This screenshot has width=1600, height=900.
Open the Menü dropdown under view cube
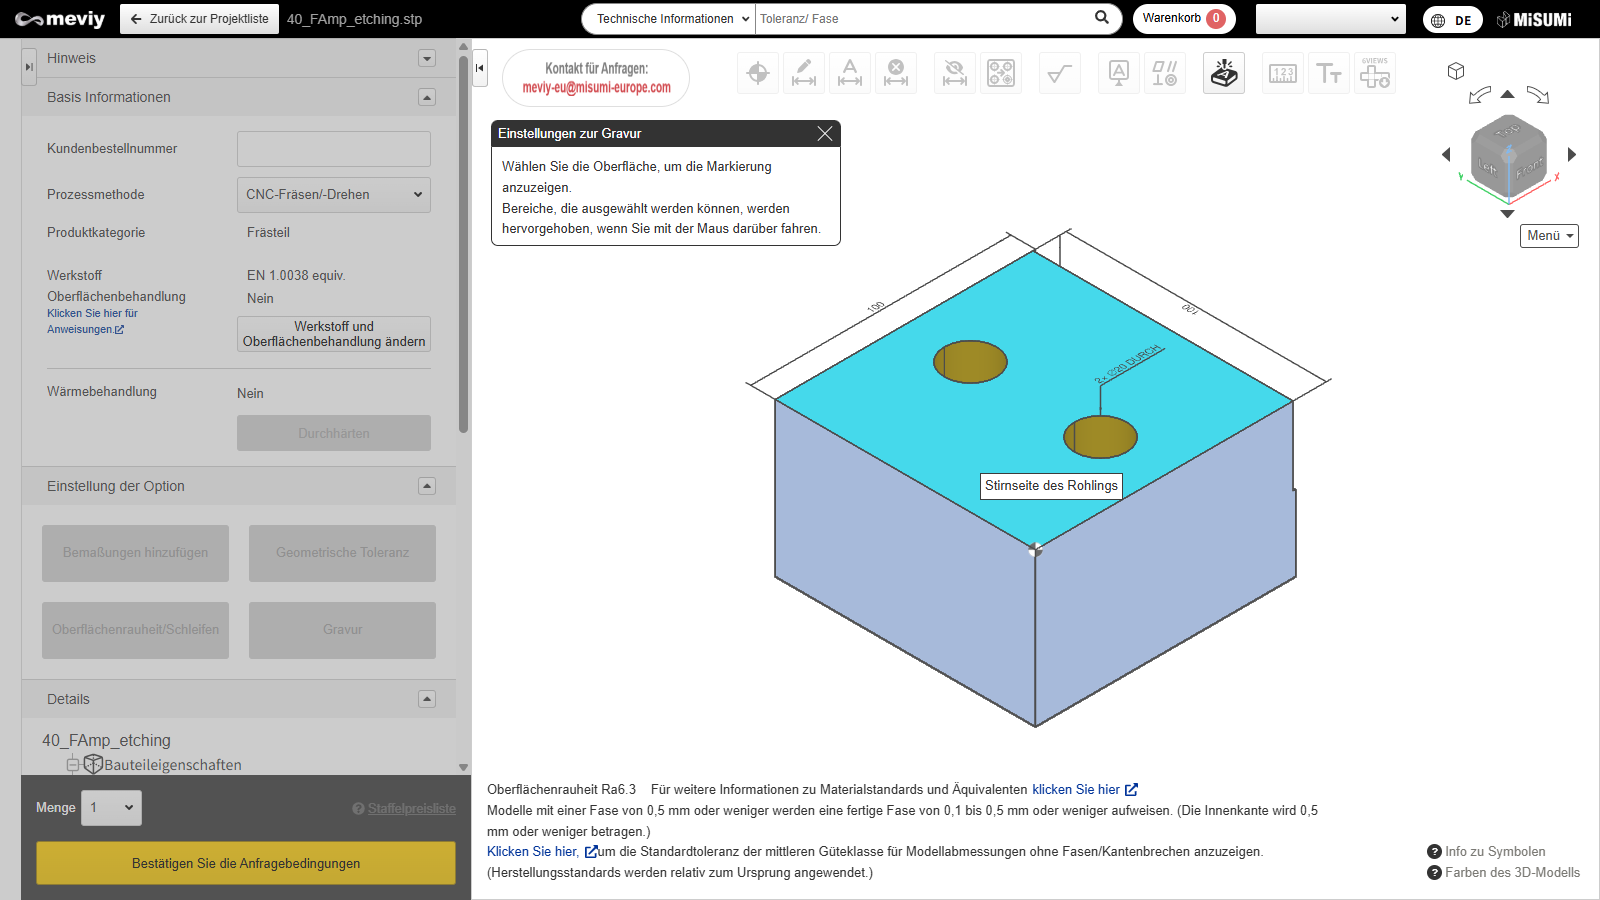(x=1549, y=236)
